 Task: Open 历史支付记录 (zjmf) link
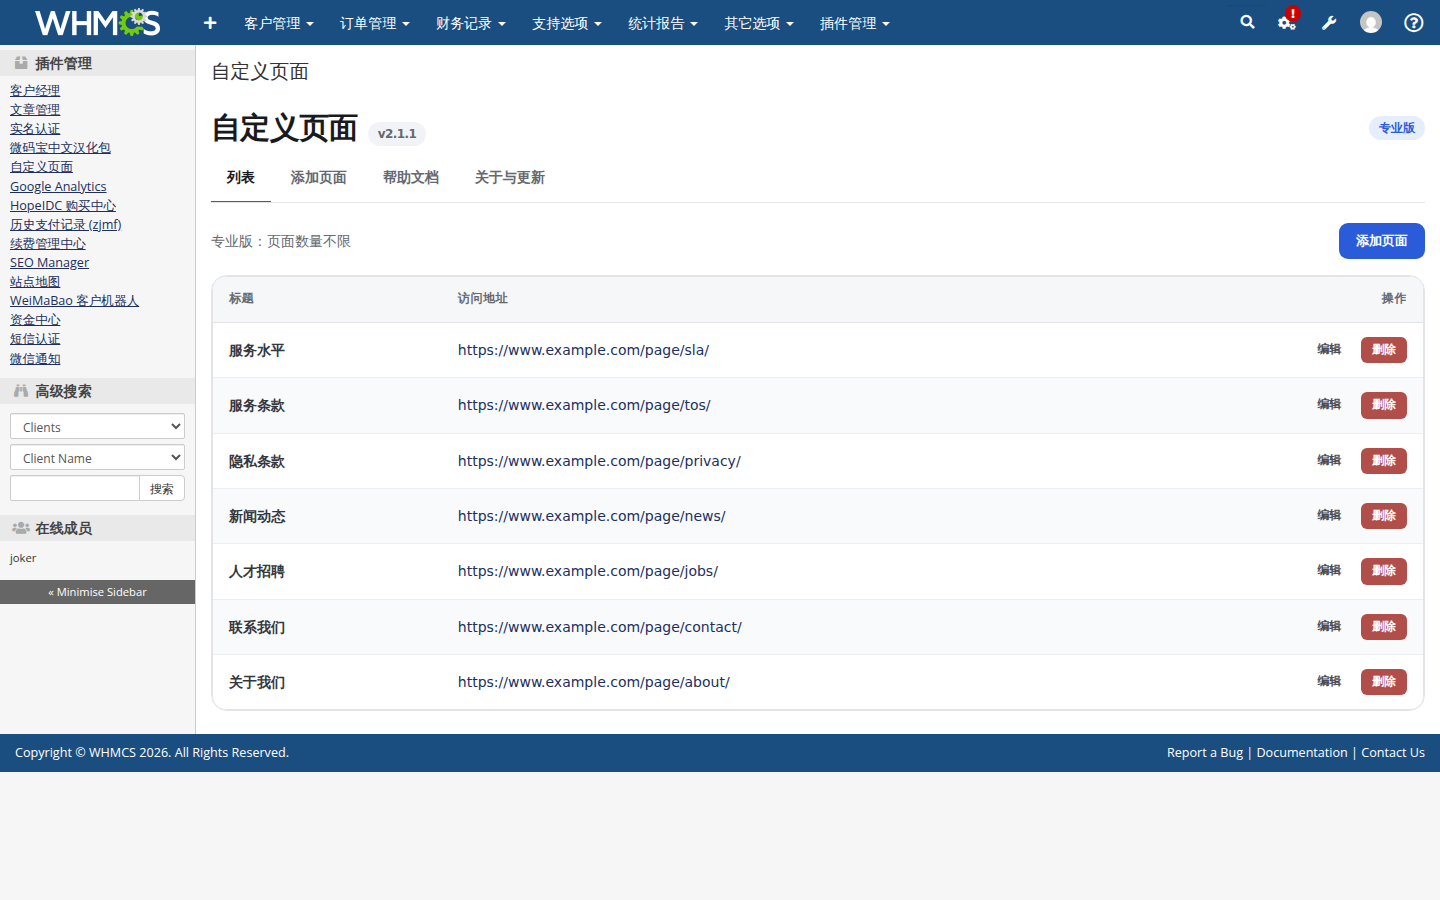pyautogui.click(x=66, y=225)
